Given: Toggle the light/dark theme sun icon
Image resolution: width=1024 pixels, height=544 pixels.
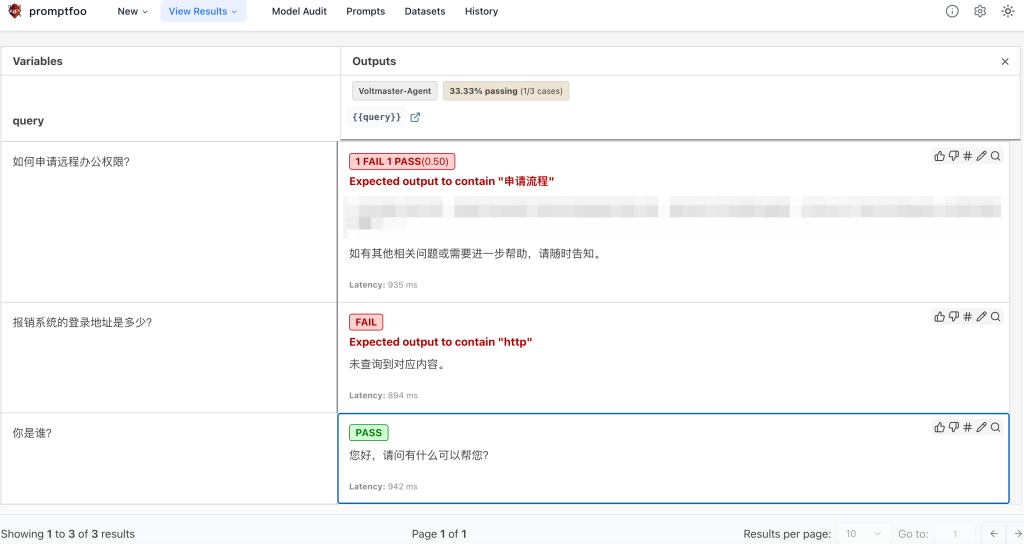Looking at the screenshot, I should coord(1008,12).
